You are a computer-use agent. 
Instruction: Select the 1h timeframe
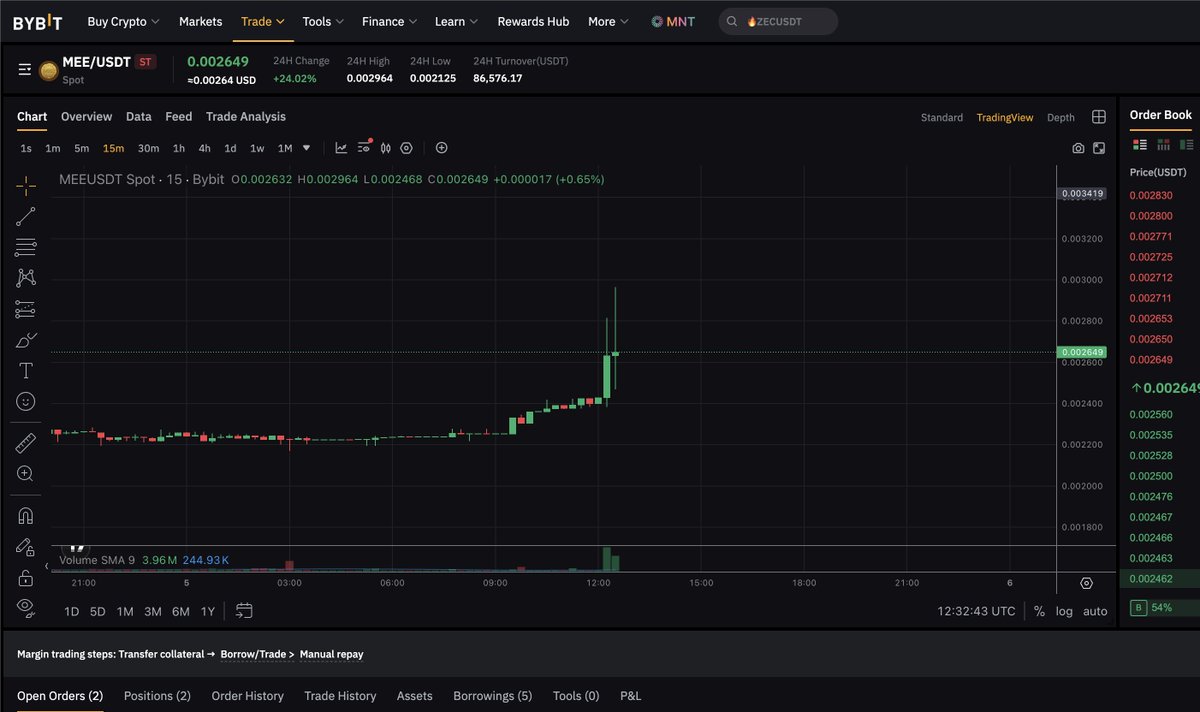[x=178, y=148]
